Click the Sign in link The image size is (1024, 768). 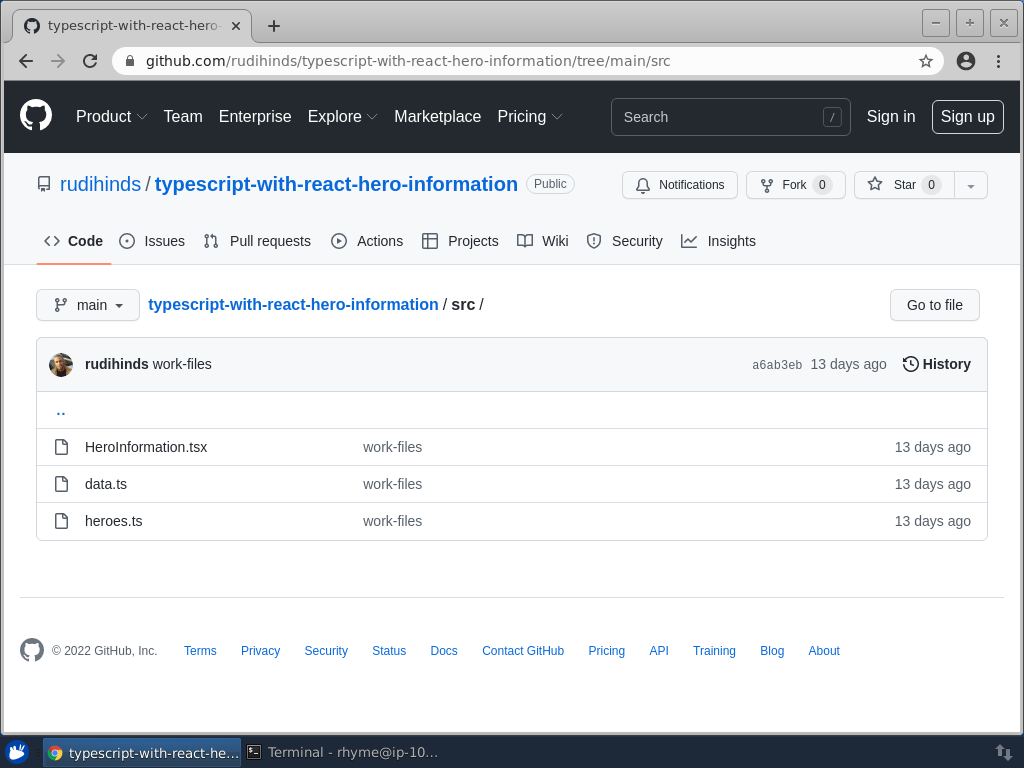tap(891, 116)
